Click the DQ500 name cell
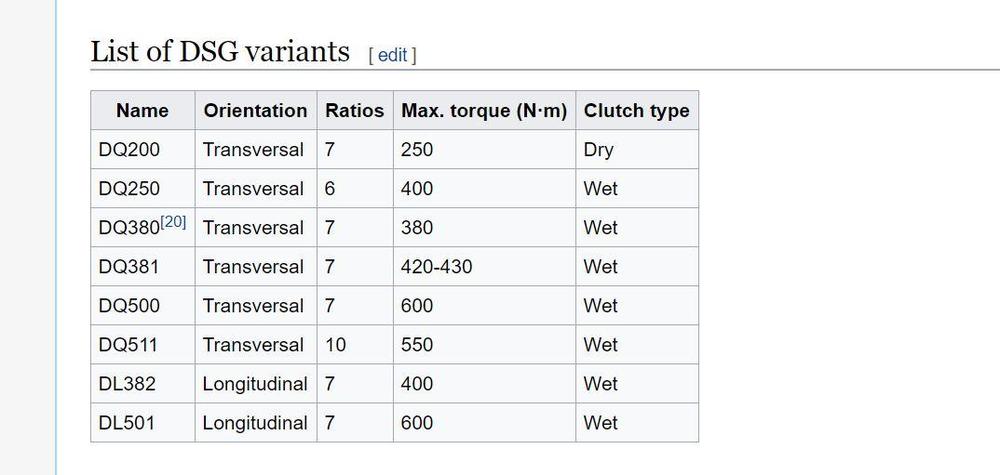This screenshot has width=1000, height=475. point(129,306)
